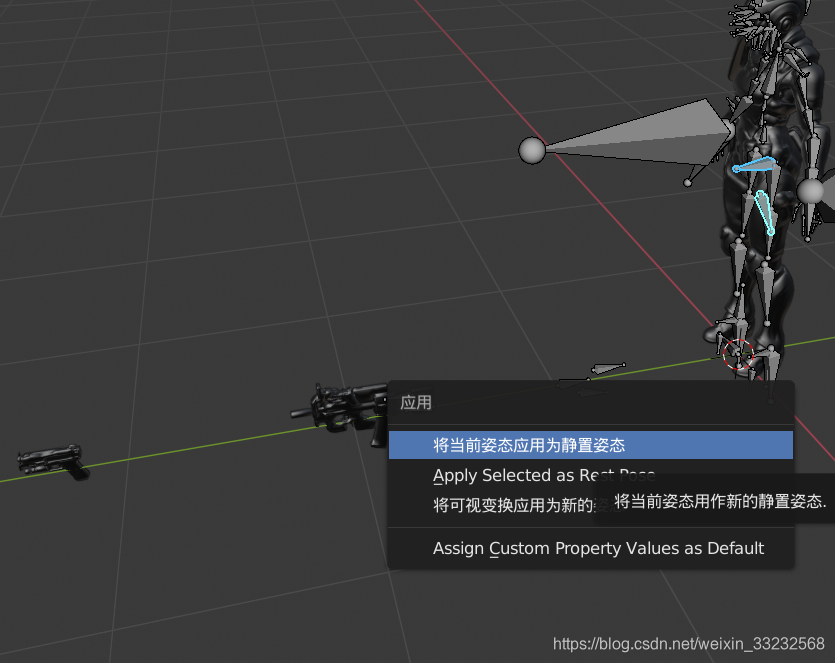Select the small bone lying on ground
The image size is (835, 663).
point(608,367)
